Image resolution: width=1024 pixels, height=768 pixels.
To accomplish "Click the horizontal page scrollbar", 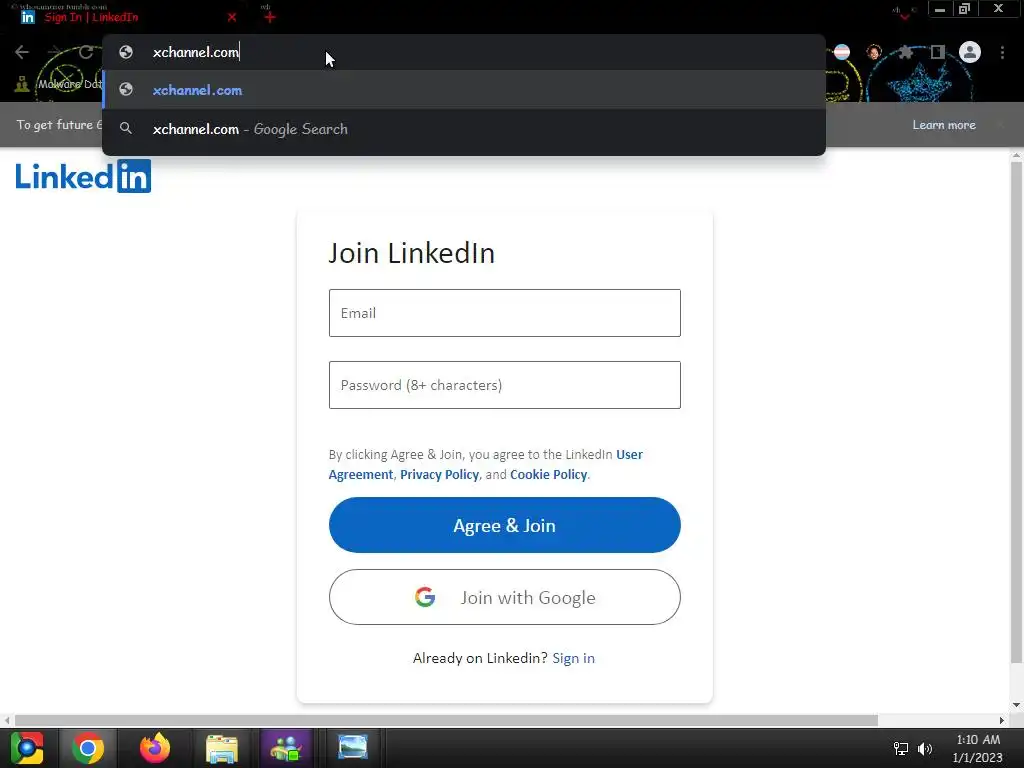I will tap(446, 720).
